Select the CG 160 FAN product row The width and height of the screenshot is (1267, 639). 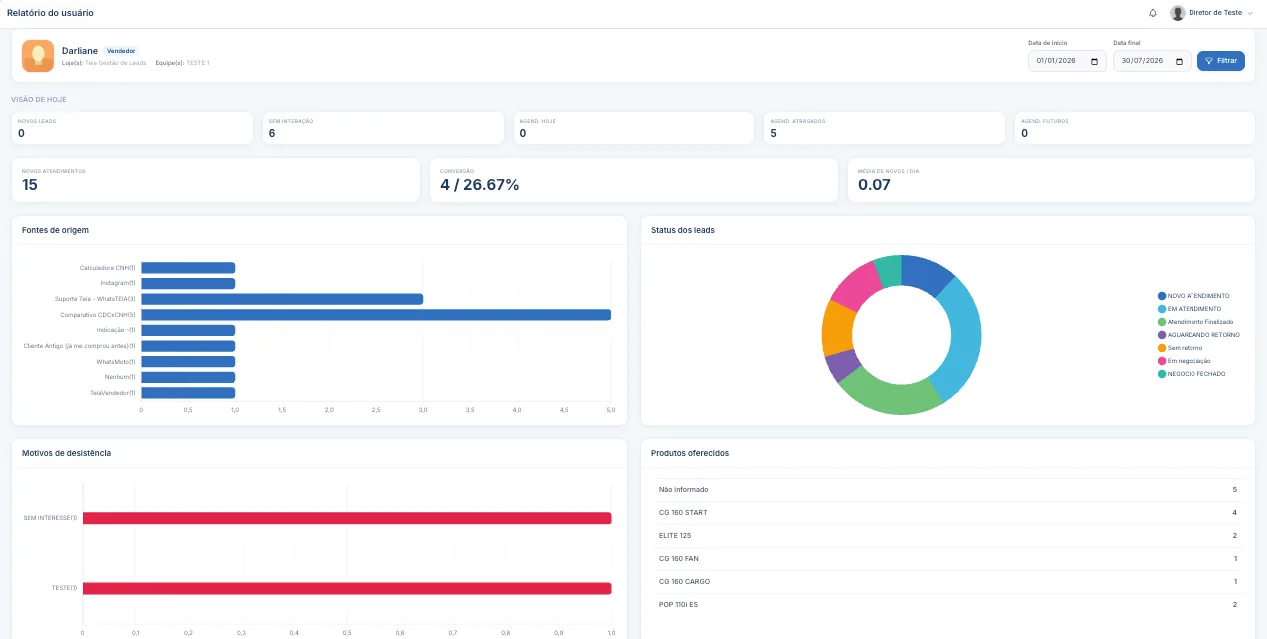(x=948, y=559)
